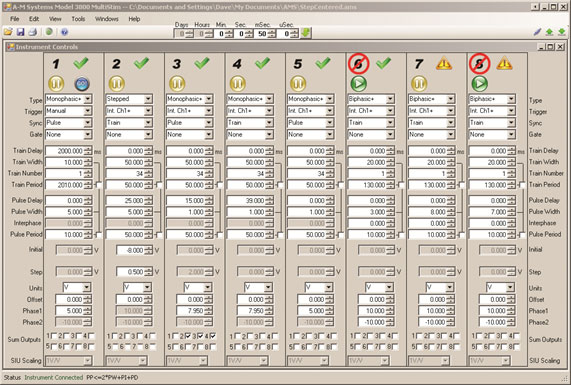Toggle the pulse link checkbox beside channel 2 Pulse Period
The image size is (571, 385).
click(159, 235)
